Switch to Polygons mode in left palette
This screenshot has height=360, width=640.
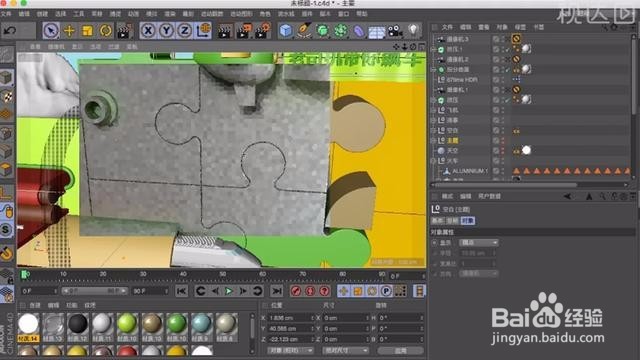(x=7, y=170)
